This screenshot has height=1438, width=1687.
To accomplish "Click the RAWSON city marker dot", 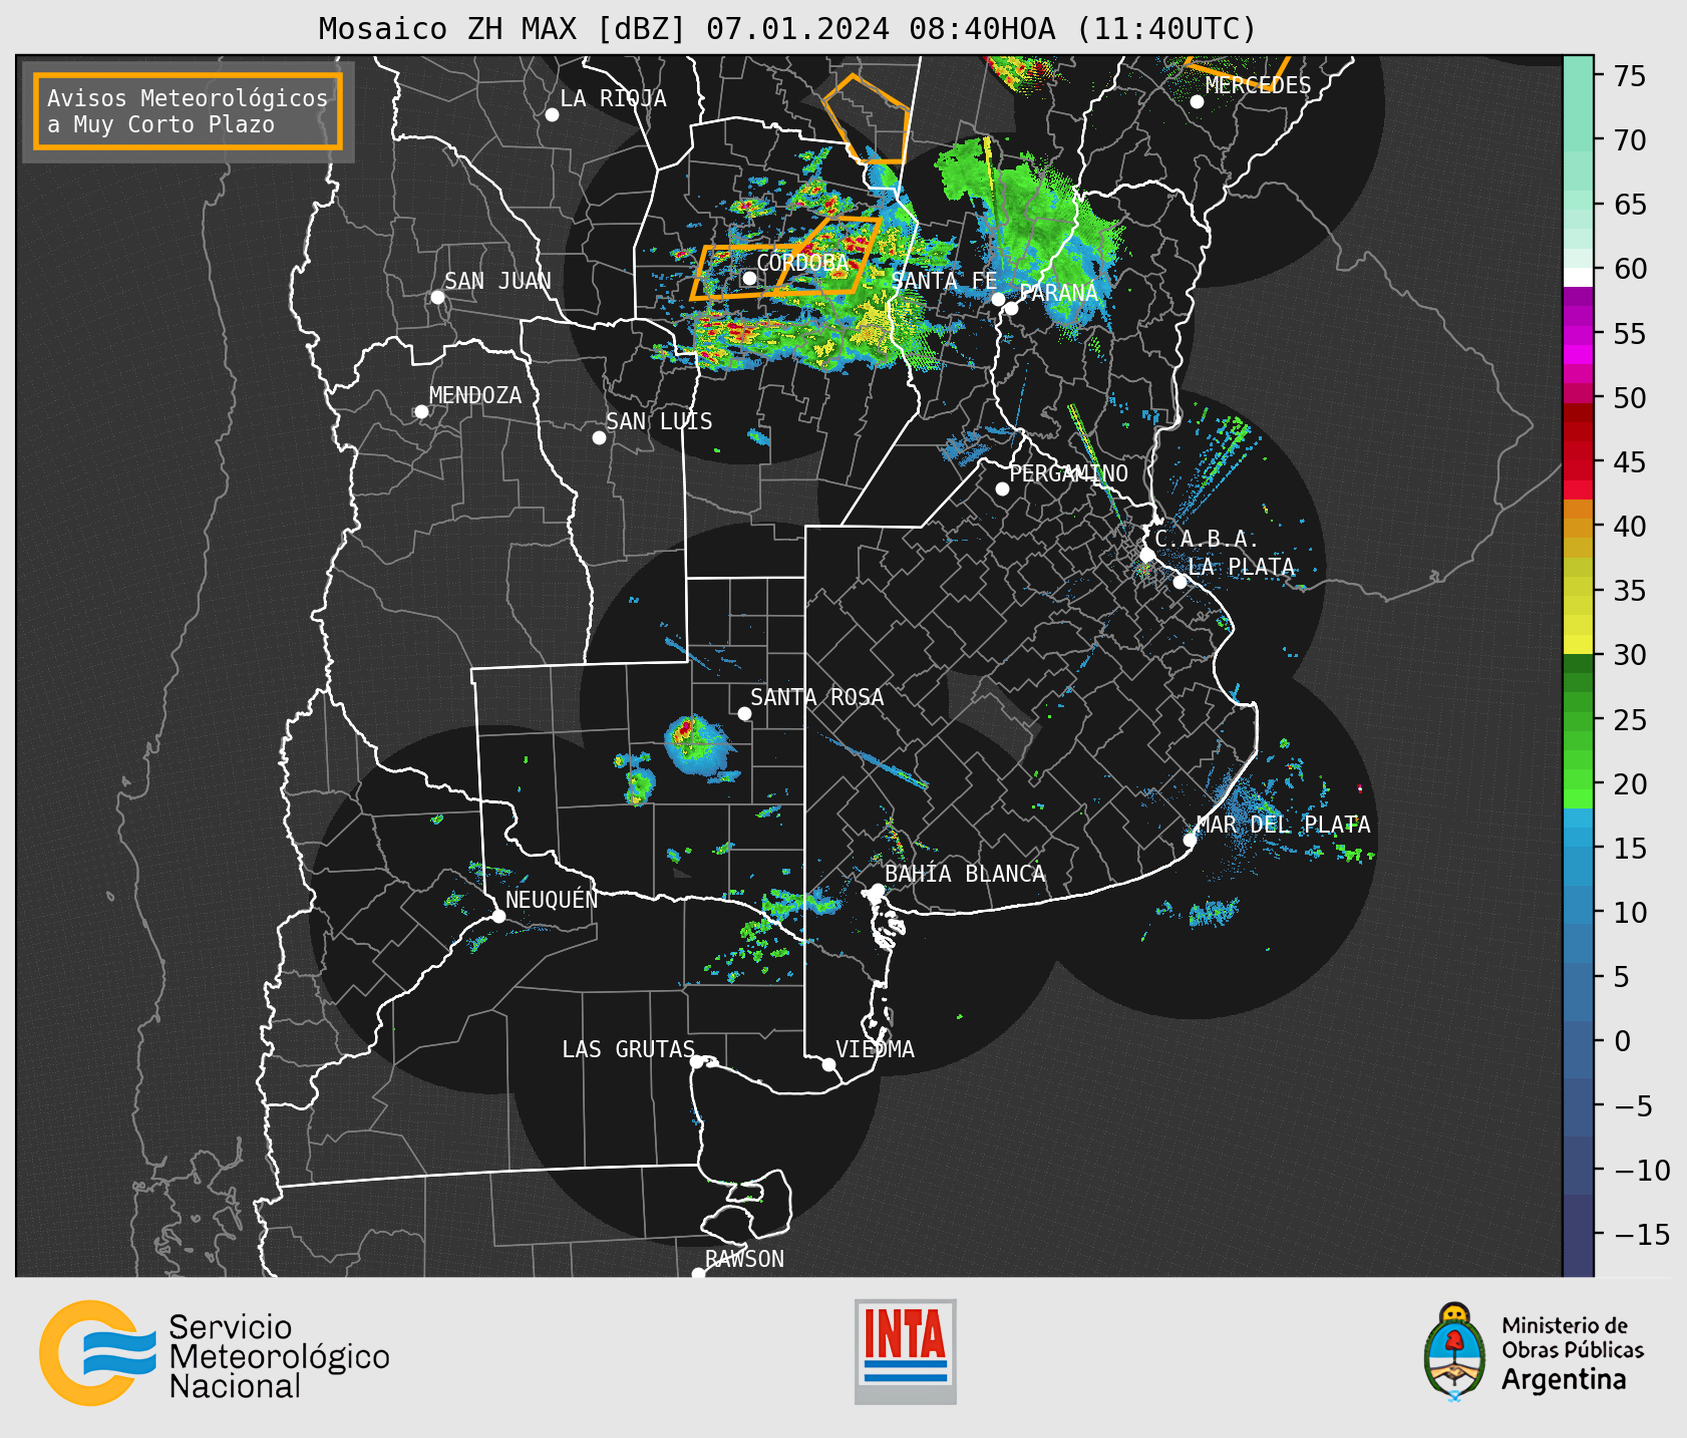I will [698, 1273].
